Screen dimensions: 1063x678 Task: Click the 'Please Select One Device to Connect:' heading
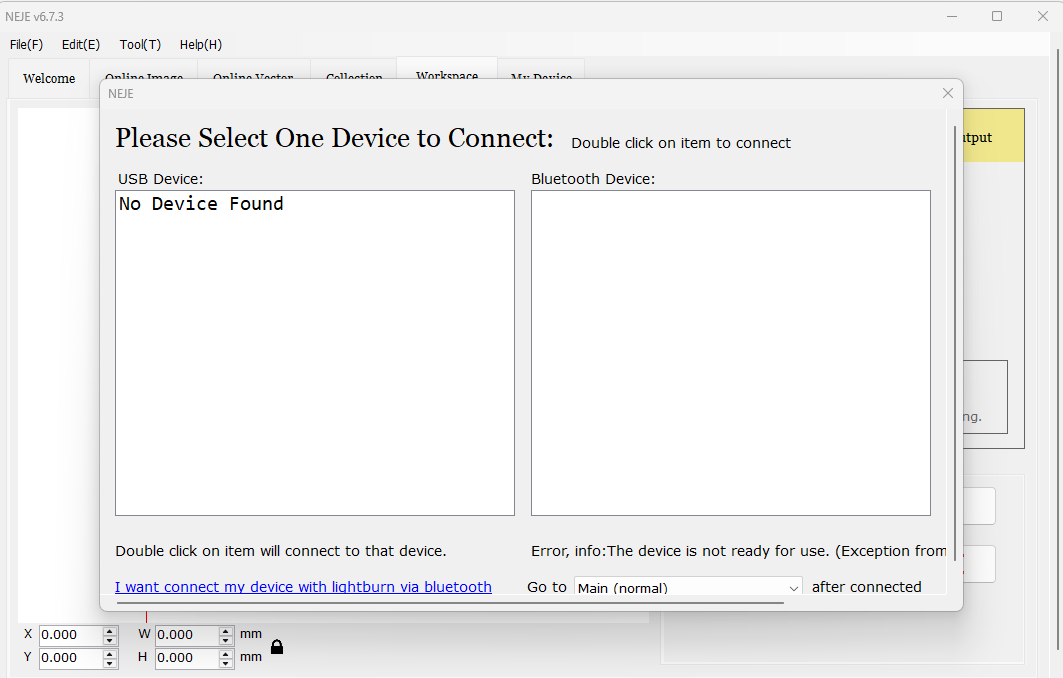334,138
